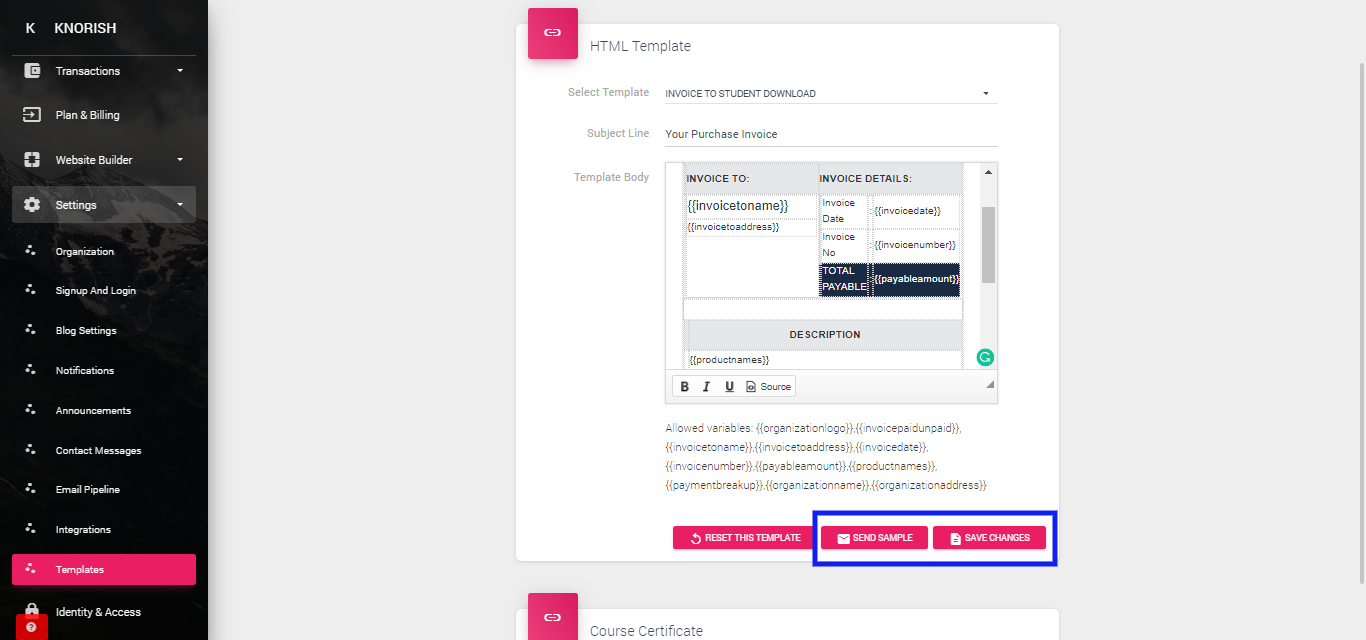Click the Email Pipeline bullet icon
Viewport: 1366px width, 640px height.
coord(31,489)
